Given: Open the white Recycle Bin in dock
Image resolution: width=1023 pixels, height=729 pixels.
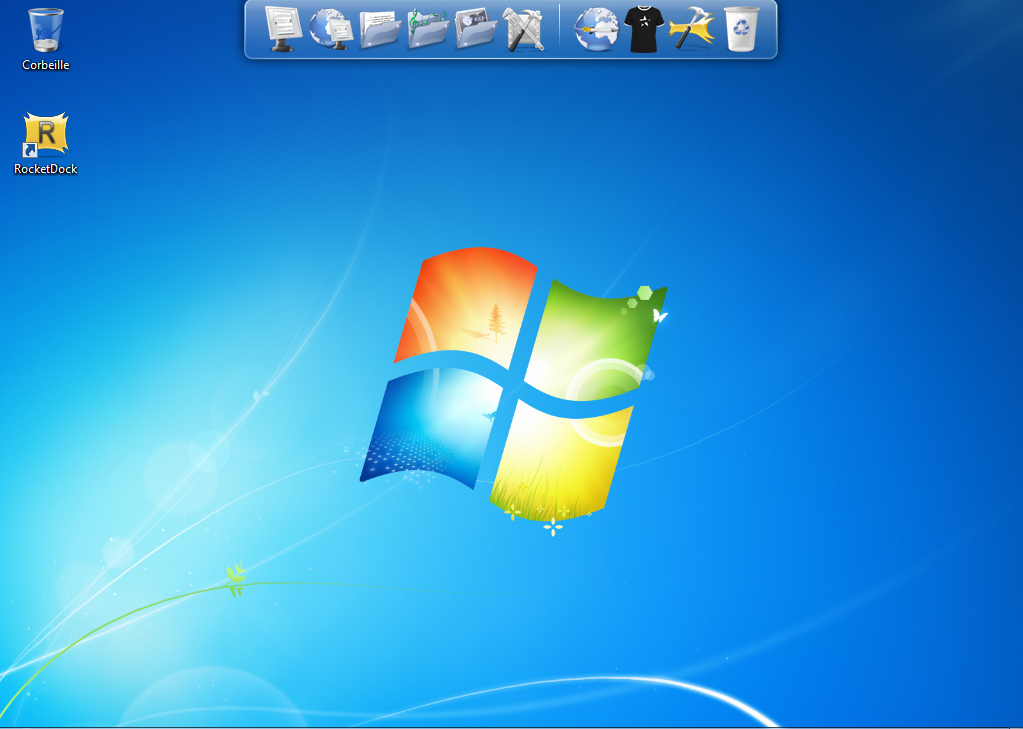Looking at the screenshot, I should tap(742, 29).
